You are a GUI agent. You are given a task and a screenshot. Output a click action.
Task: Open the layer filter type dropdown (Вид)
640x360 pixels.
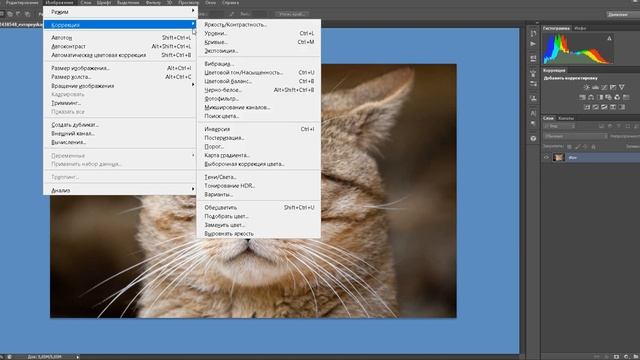click(559, 126)
